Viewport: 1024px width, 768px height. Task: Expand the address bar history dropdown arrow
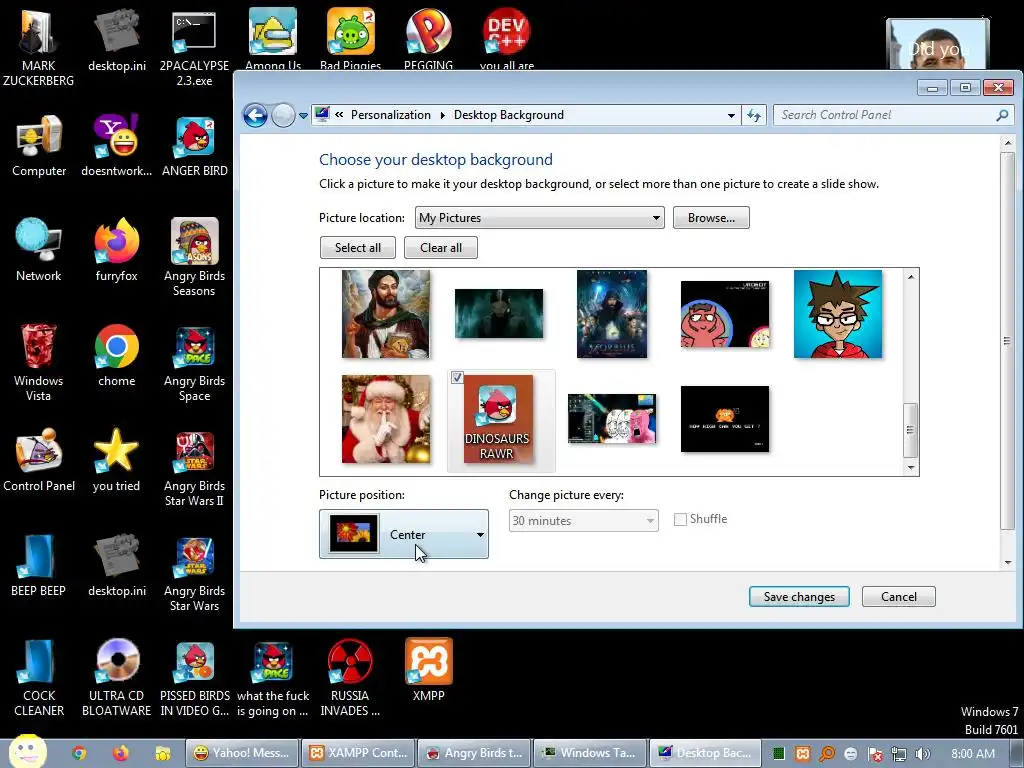pos(731,116)
